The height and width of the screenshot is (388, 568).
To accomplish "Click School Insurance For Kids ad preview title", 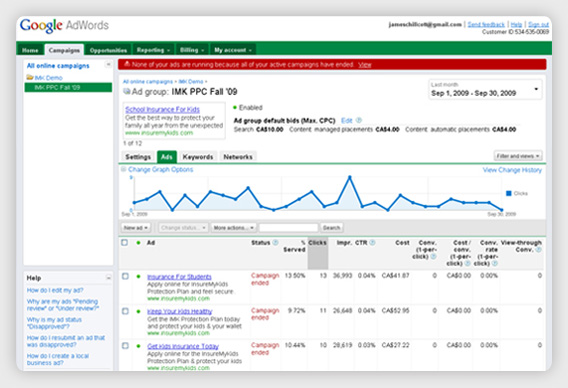I will [162, 109].
